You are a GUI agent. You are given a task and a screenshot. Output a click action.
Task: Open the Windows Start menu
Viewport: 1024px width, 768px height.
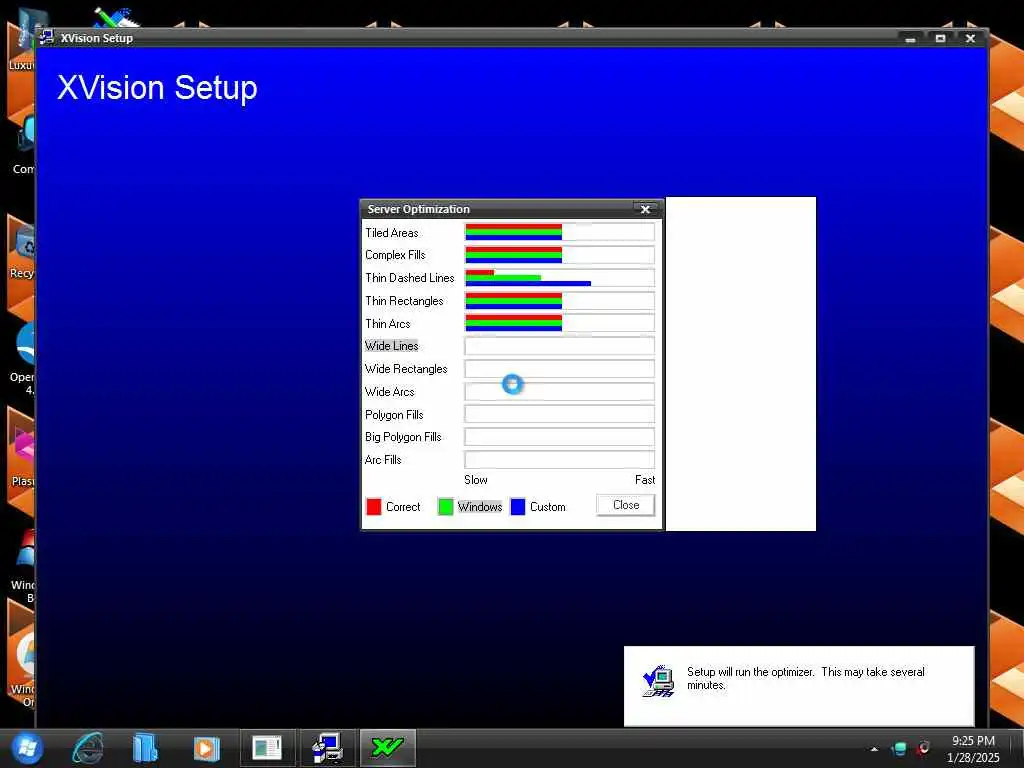pos(27,748)
